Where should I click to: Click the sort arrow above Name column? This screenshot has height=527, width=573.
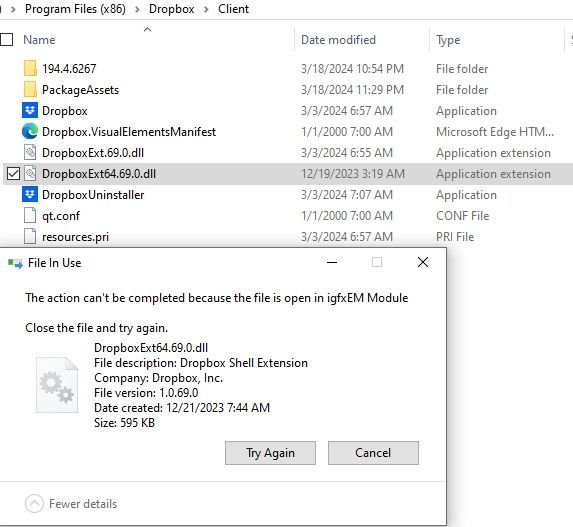click(x=148, y=29)
